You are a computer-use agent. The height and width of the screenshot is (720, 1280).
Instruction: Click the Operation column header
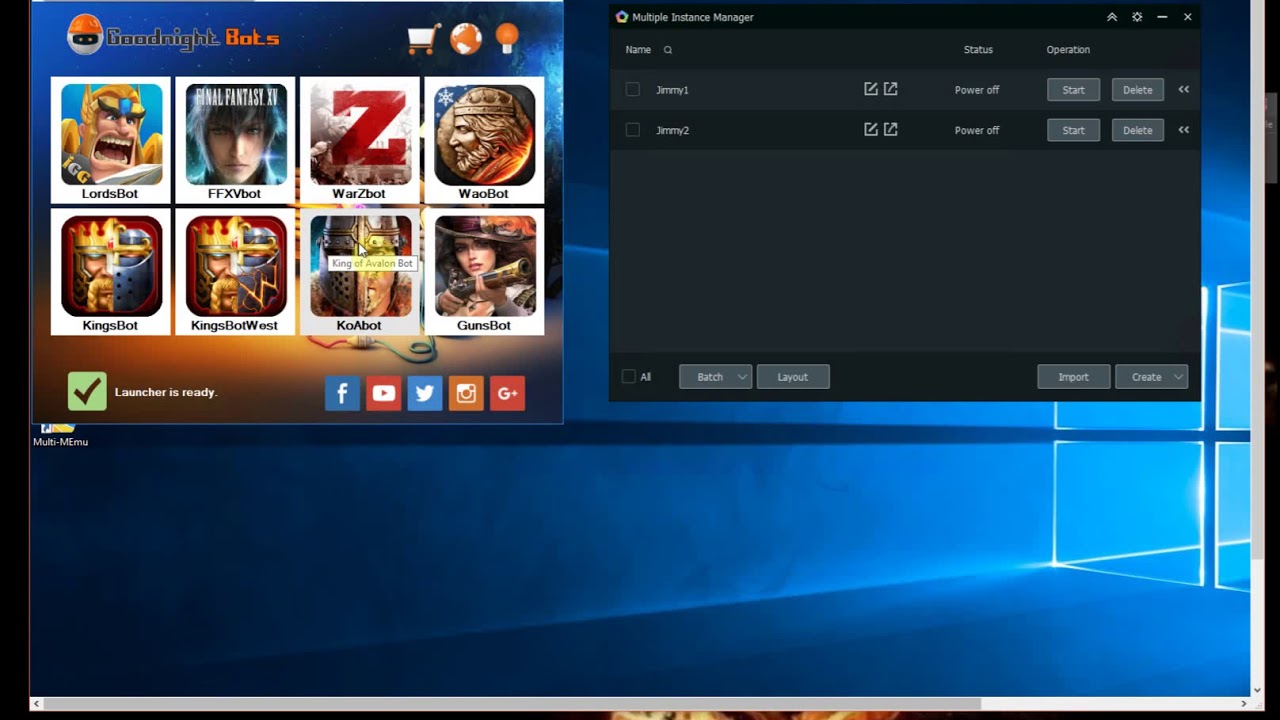coord(1068,50)
